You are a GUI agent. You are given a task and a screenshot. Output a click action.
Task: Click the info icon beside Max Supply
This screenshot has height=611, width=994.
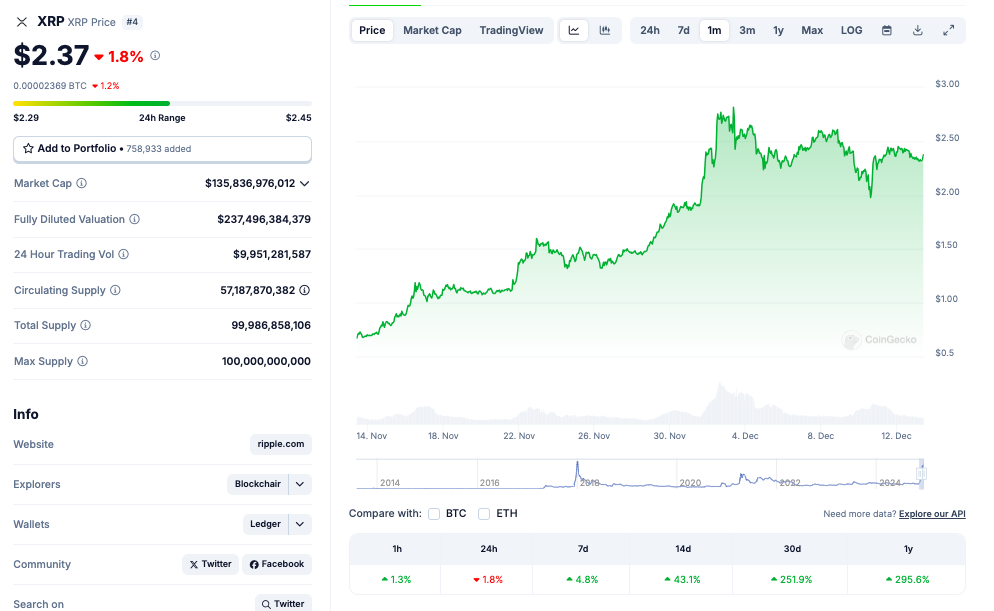pos(83,361)
